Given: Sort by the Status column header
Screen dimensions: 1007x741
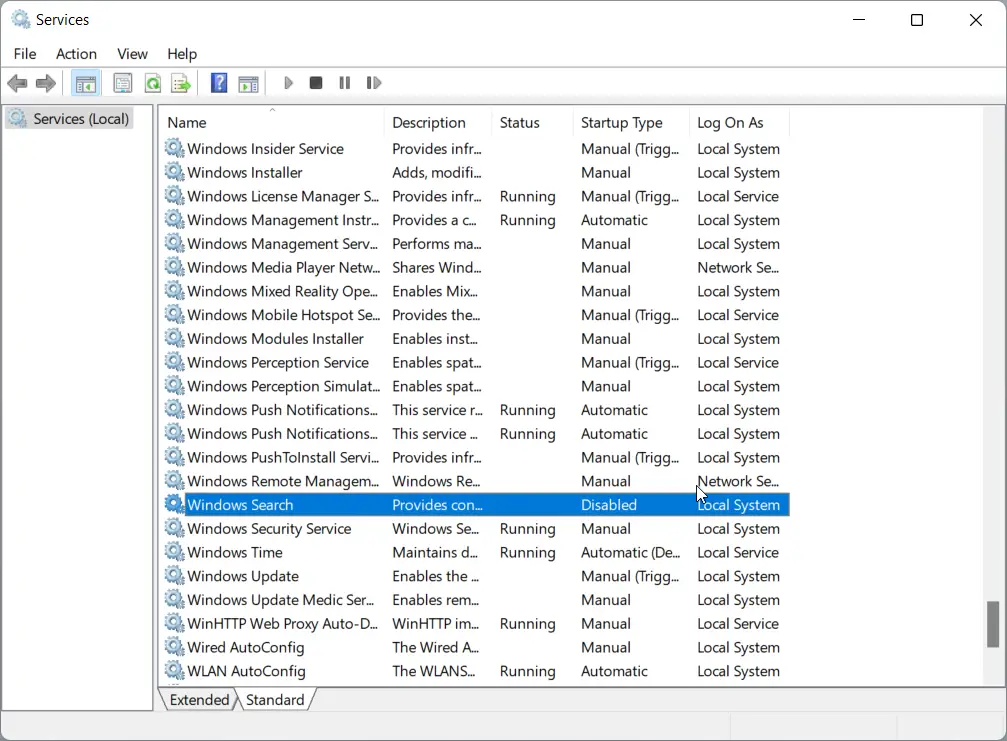Looking at the screenshot, I should [532, 123].
